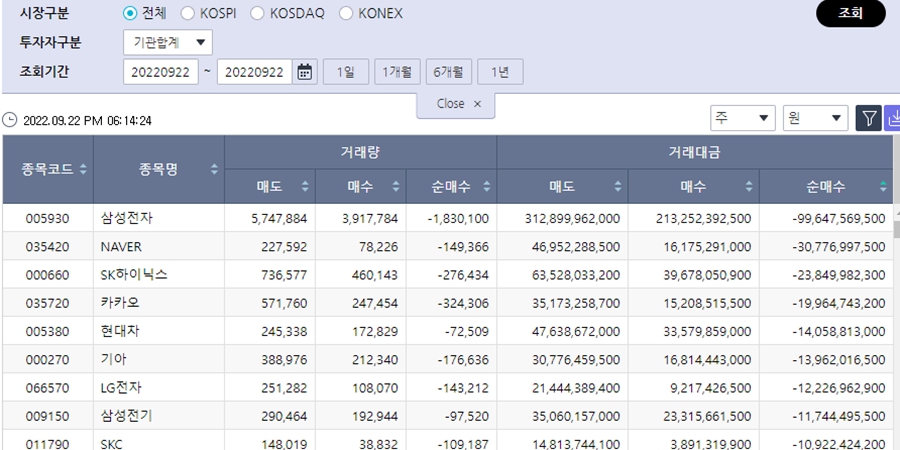Open the 원 currency unit dropdown
Viewport: 900px width, 450px height.
click(815, 119)
